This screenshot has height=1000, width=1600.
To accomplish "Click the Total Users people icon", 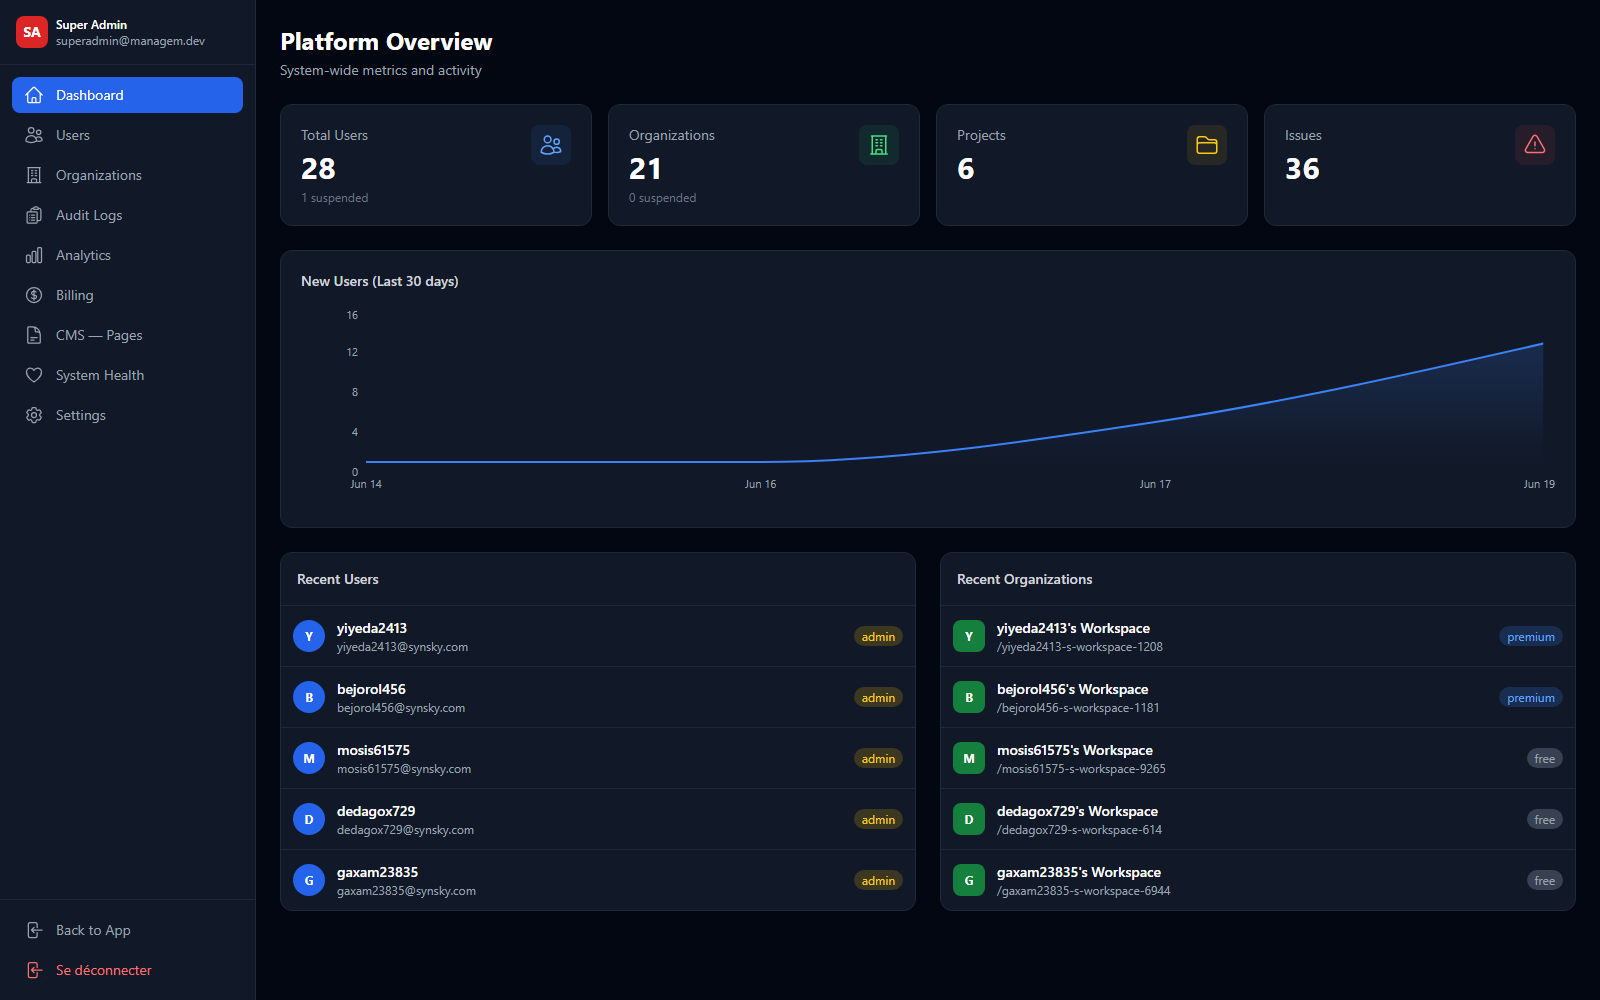I will tap(551, 145).
